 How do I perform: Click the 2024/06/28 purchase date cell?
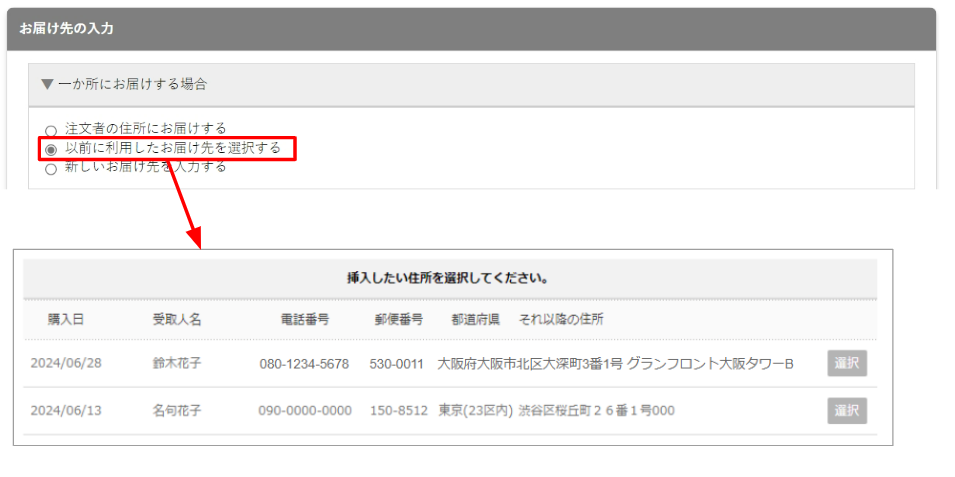[66, 363]
